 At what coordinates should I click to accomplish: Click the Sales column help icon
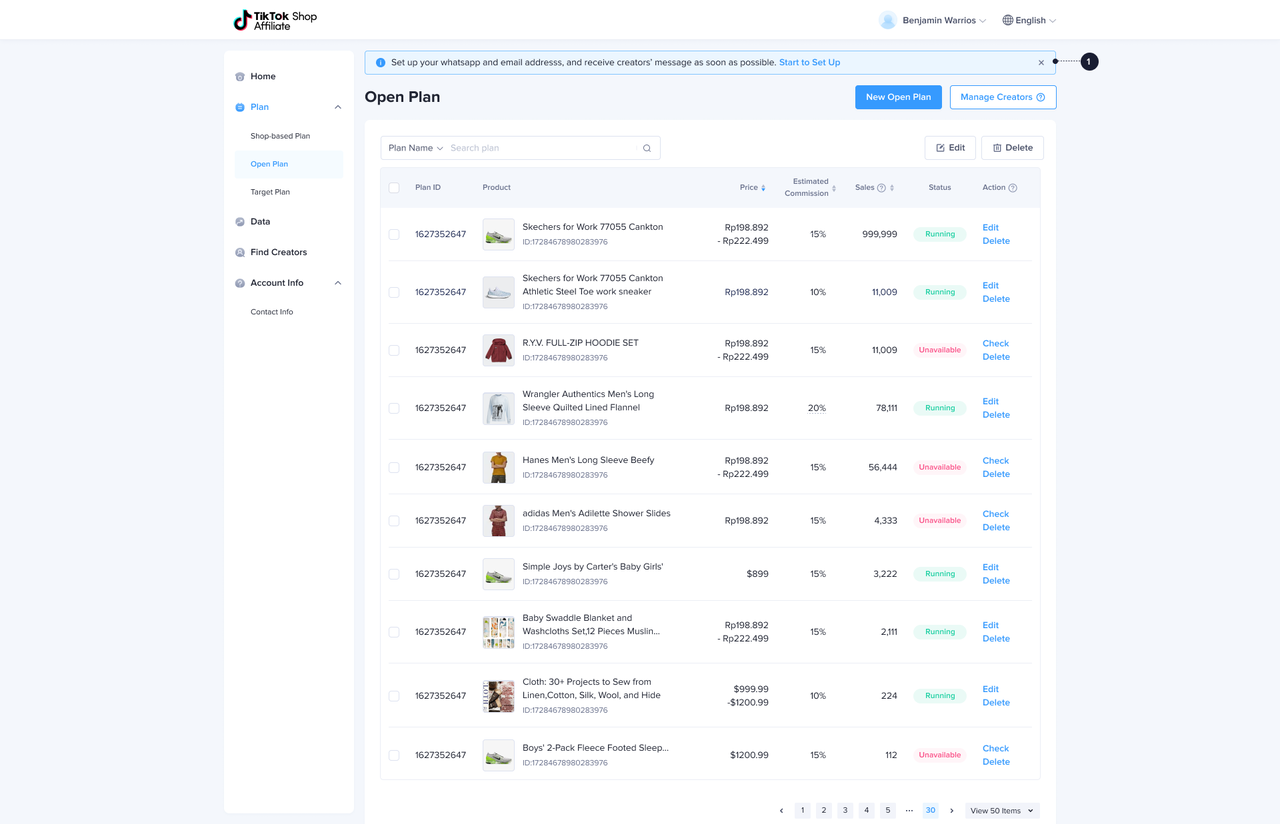click(x=881, y=188)
